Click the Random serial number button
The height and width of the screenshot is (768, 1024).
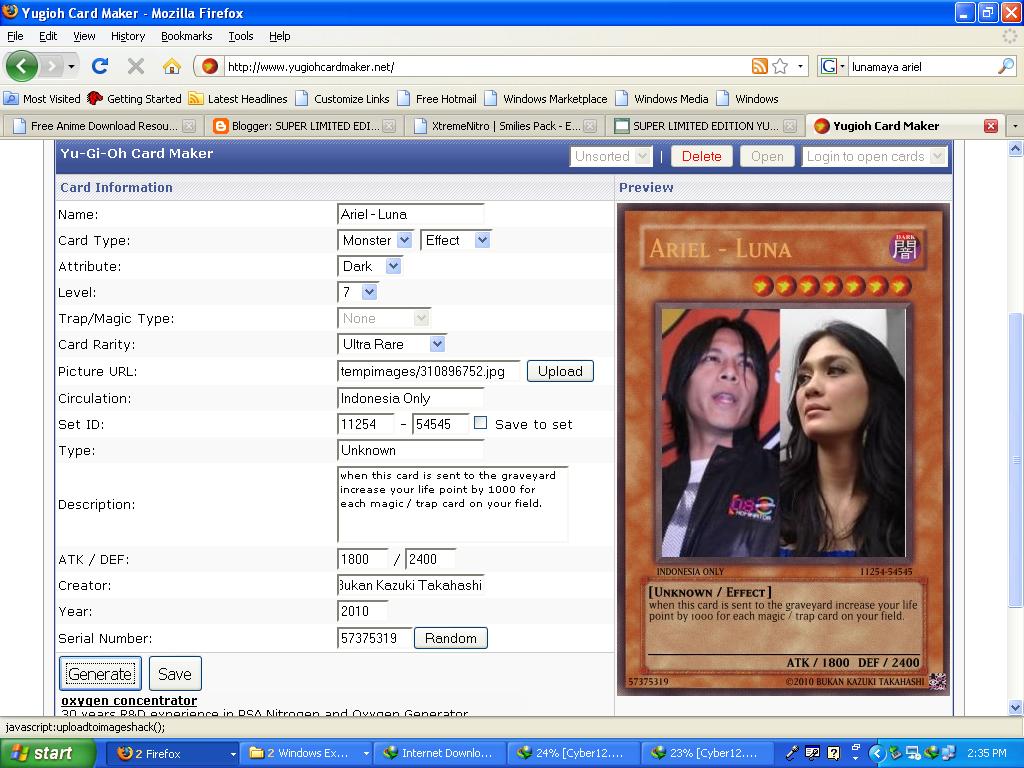pyautogui.click(x=451, y=638)
